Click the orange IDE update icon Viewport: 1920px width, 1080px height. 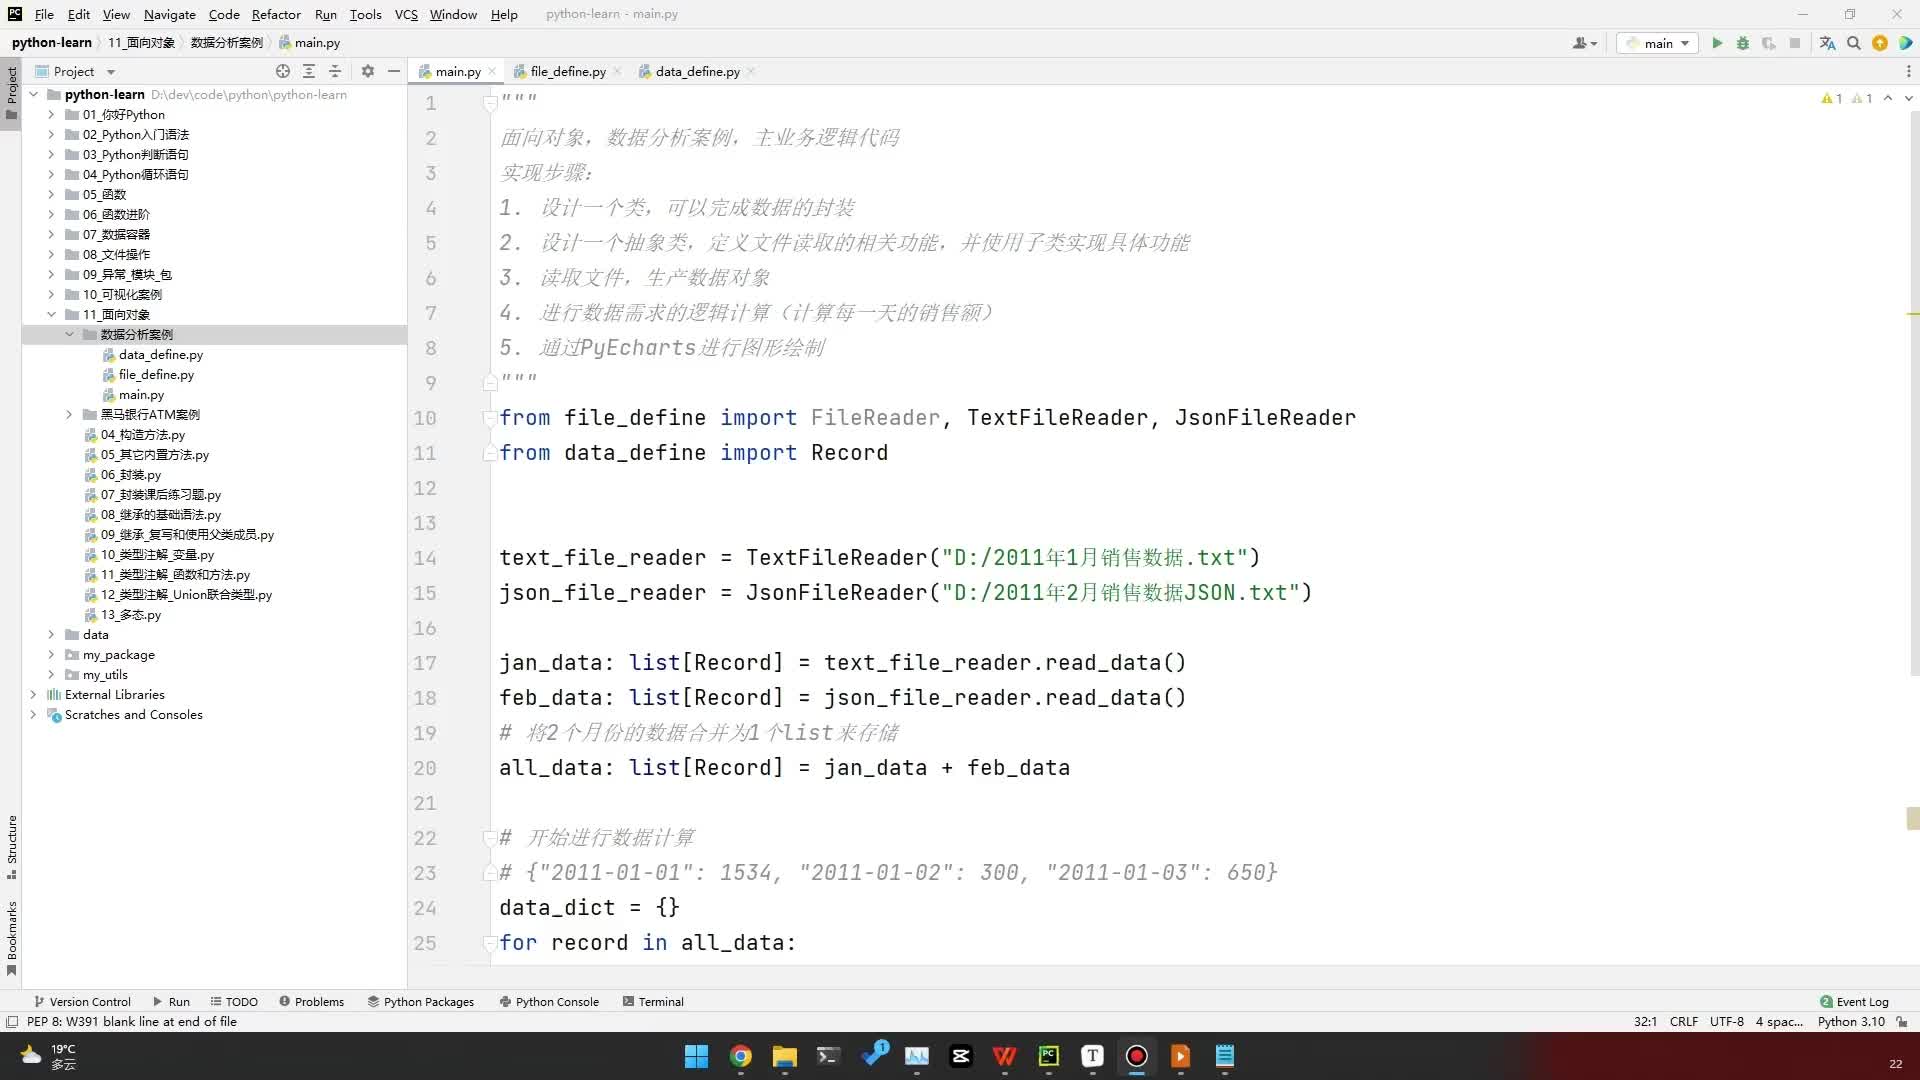(x=1880, y=43)
